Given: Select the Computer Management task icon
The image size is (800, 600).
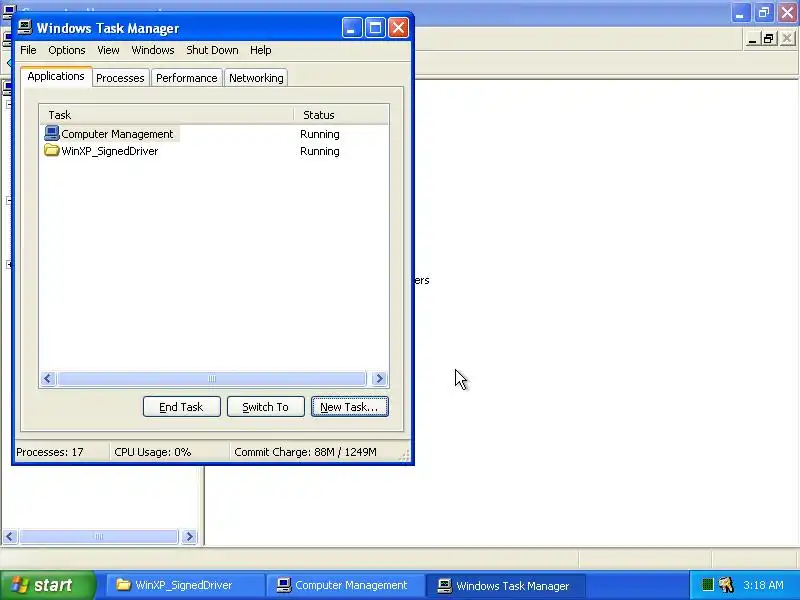Looking at the screenshot, I should (52, 134).
